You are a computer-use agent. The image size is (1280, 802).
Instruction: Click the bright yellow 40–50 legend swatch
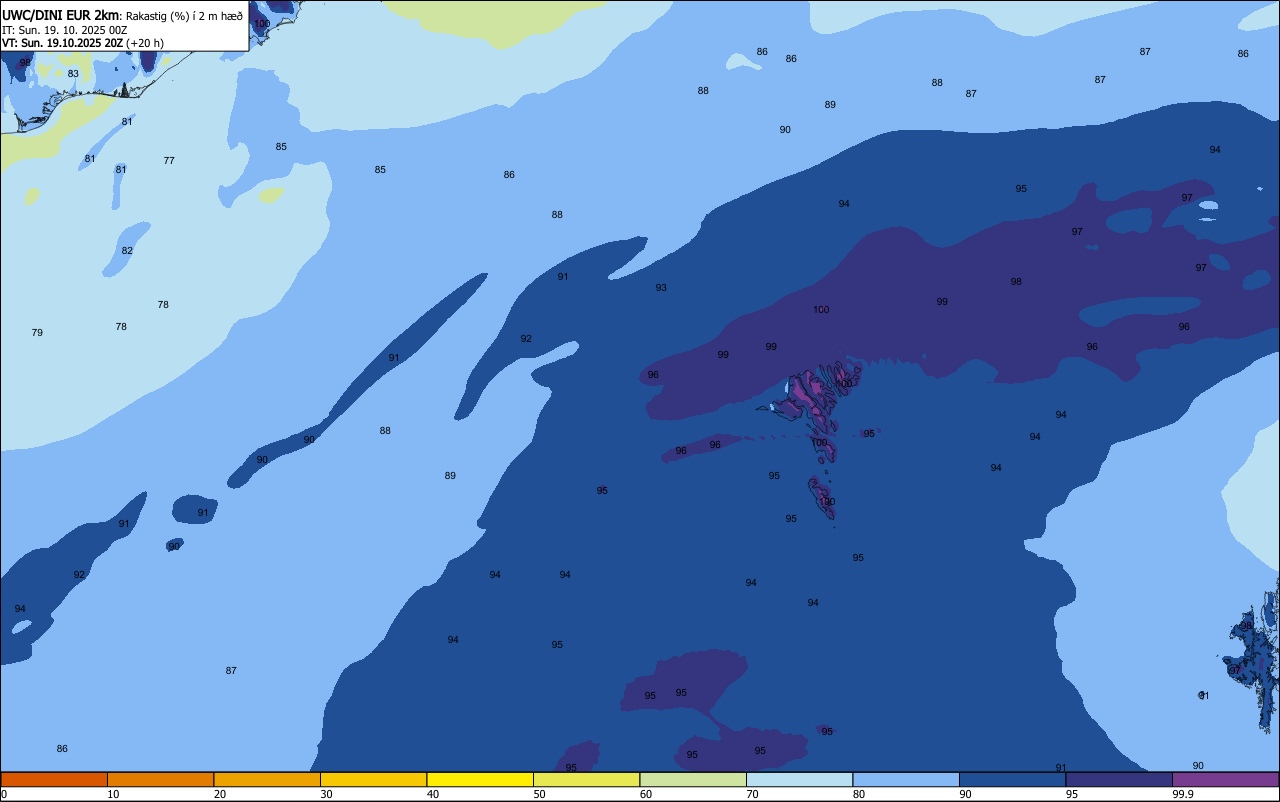[x=480, y=779]
